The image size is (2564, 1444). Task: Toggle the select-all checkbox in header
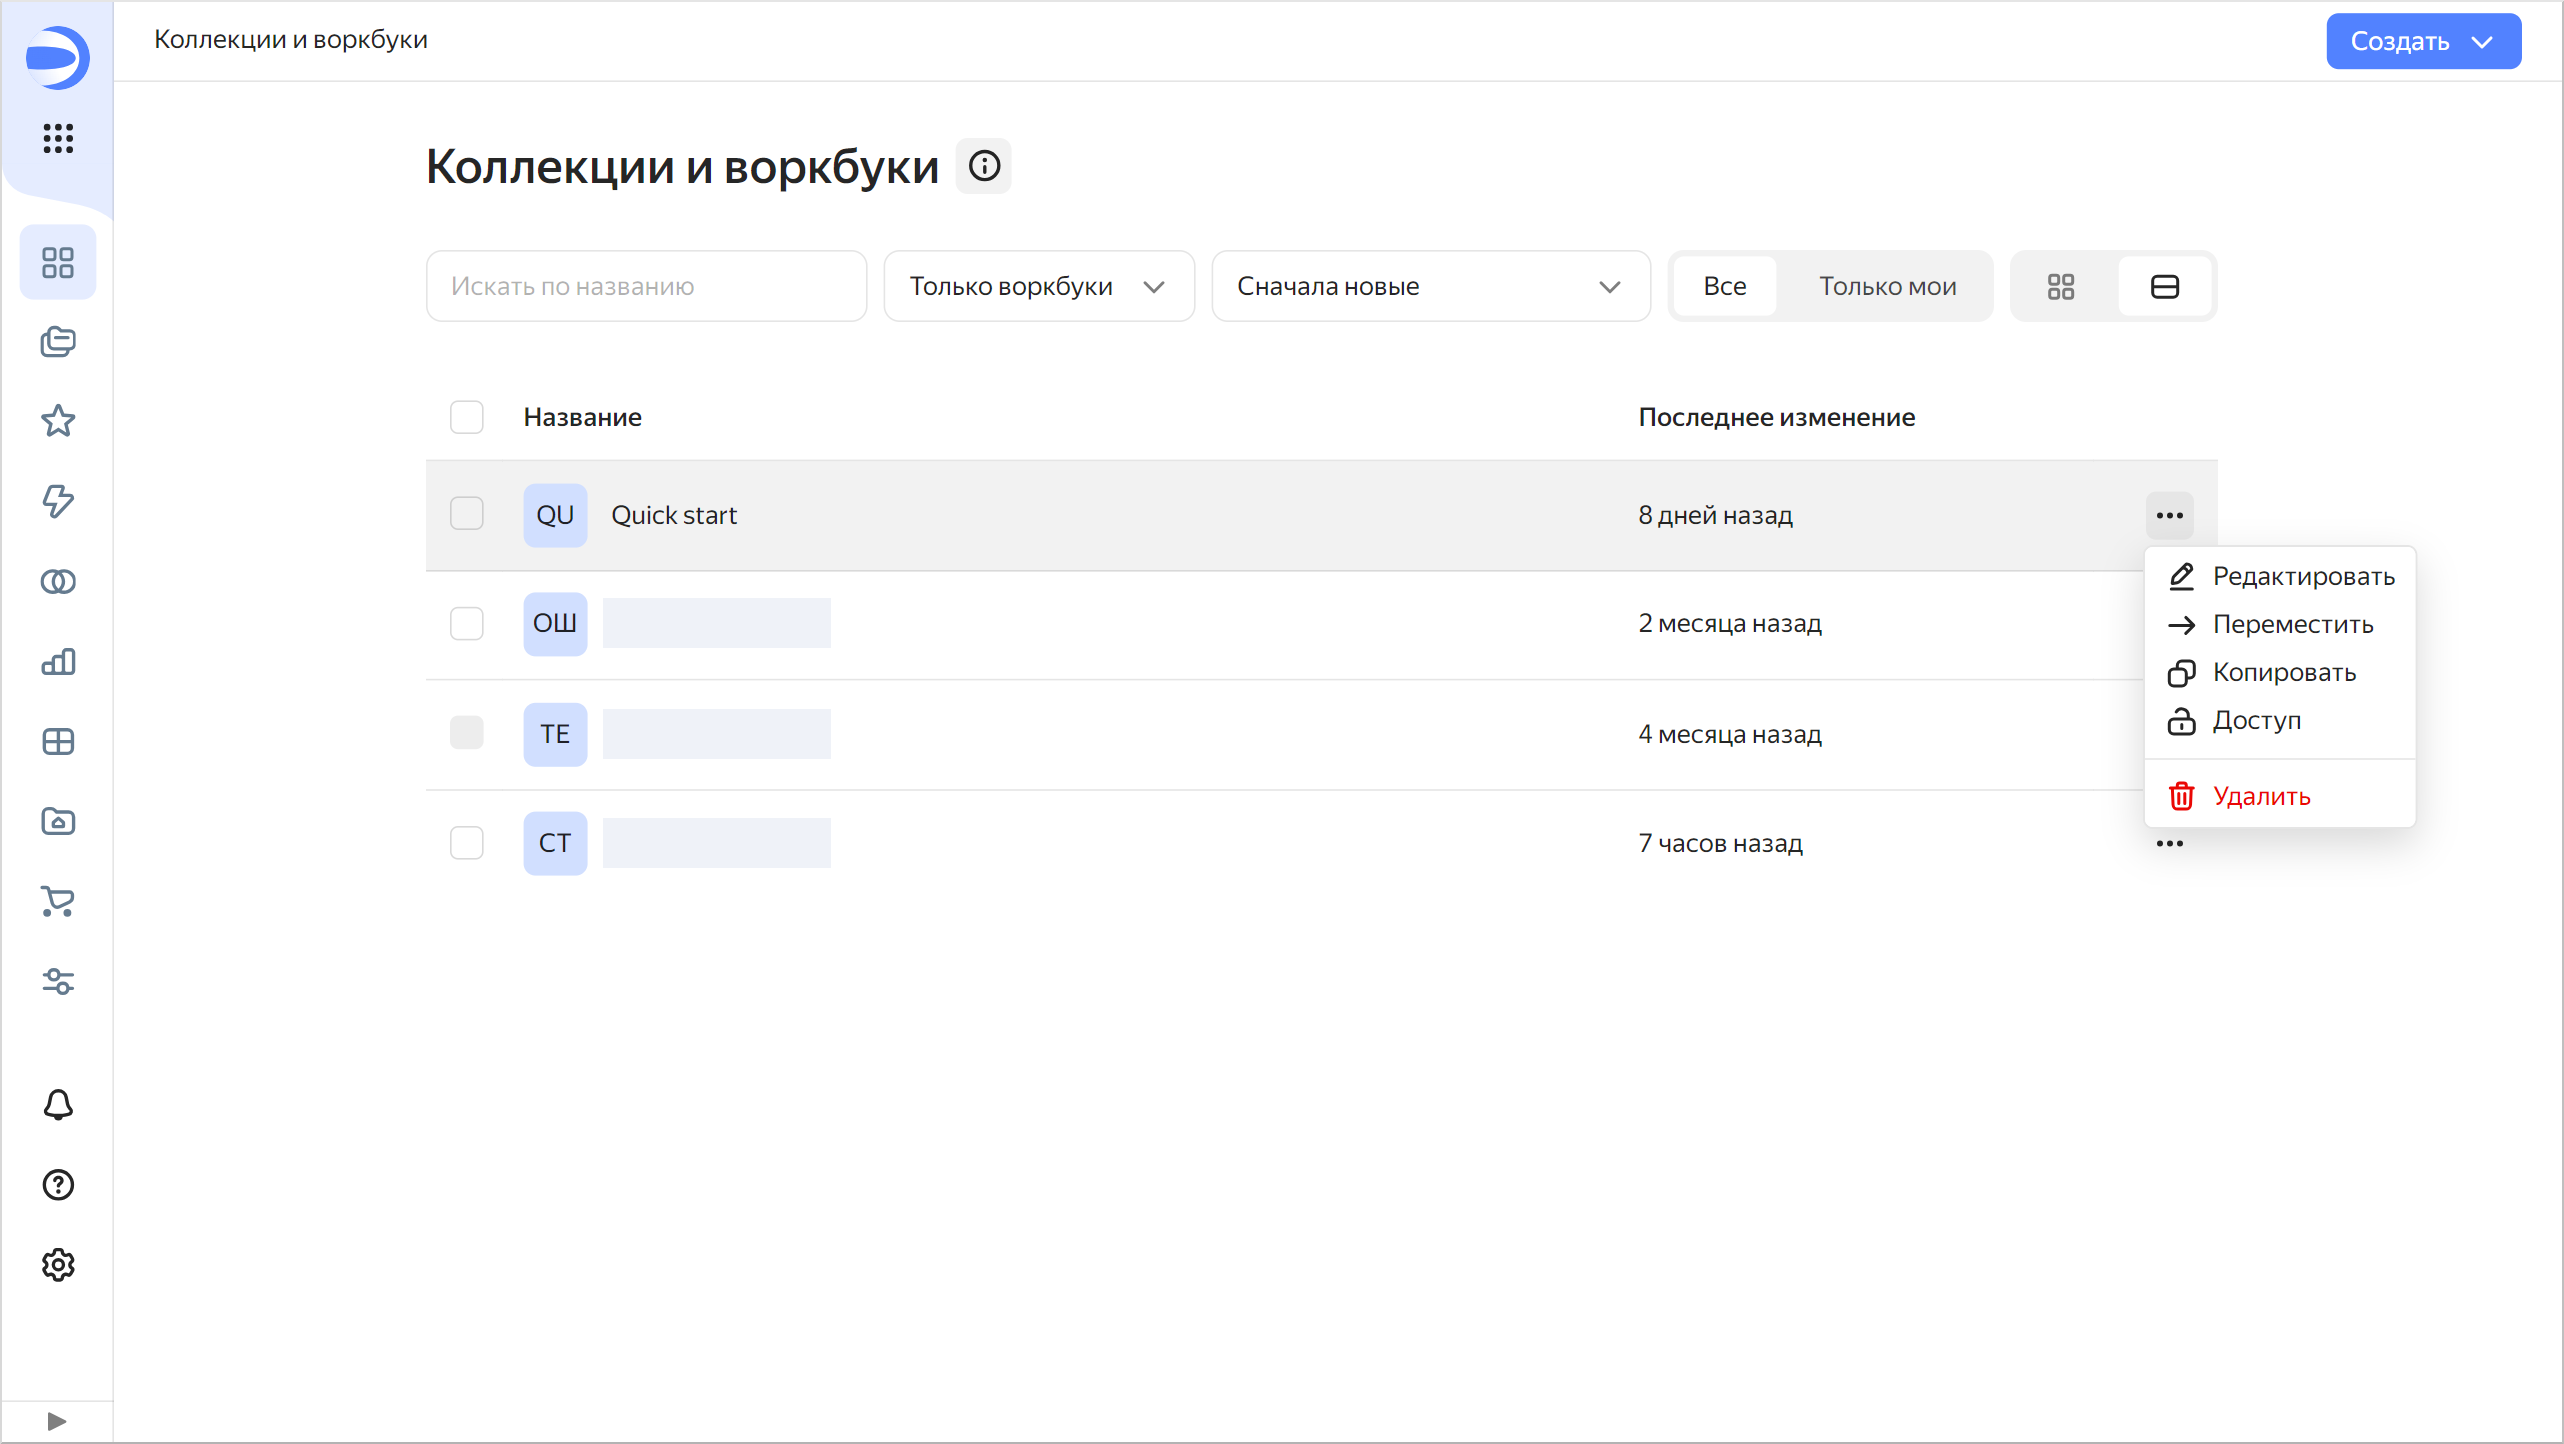[x=466, y=417]
